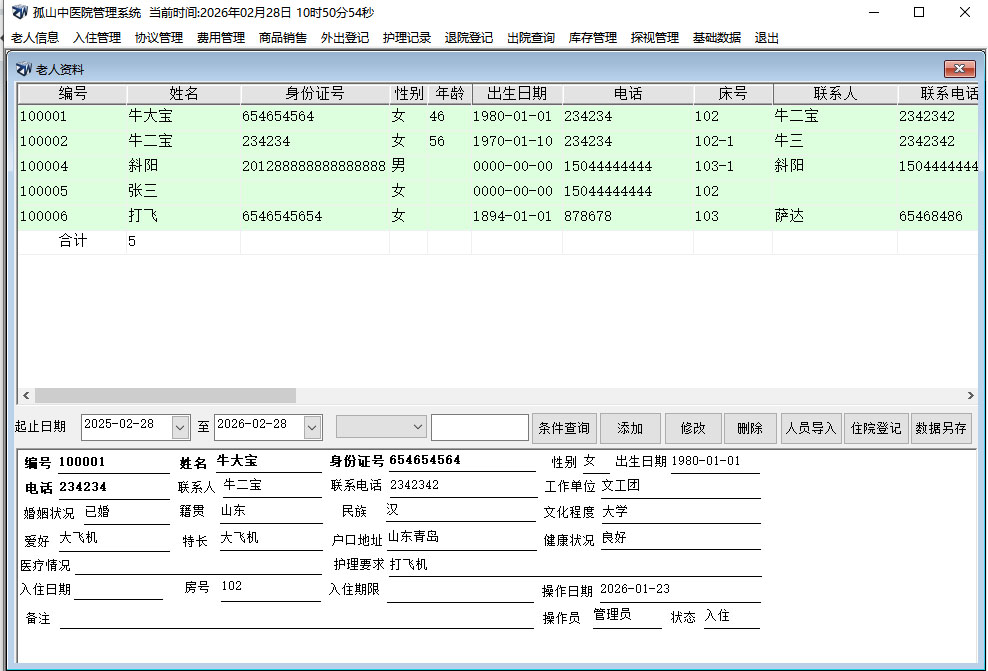Screen dimensions: 988x671
Task: Open the 入住管理 menu
Action: point(97,38)
